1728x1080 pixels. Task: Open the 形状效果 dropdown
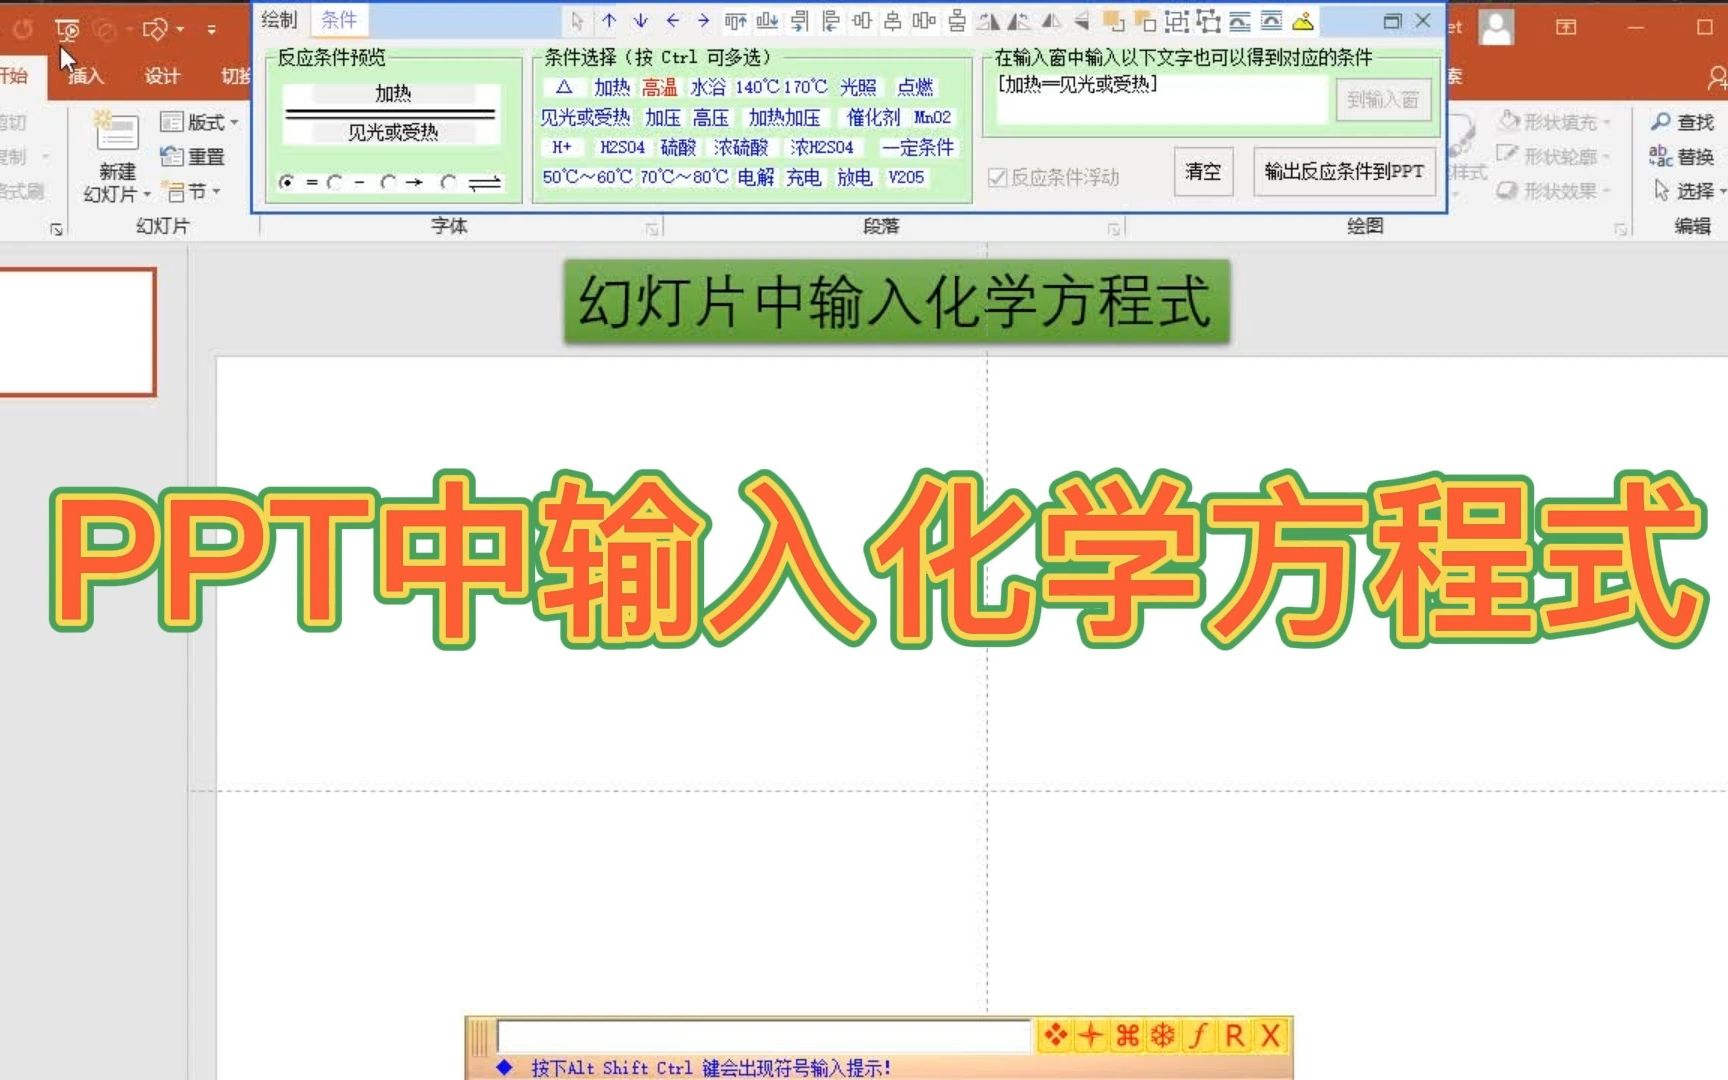click(1553, 190)
